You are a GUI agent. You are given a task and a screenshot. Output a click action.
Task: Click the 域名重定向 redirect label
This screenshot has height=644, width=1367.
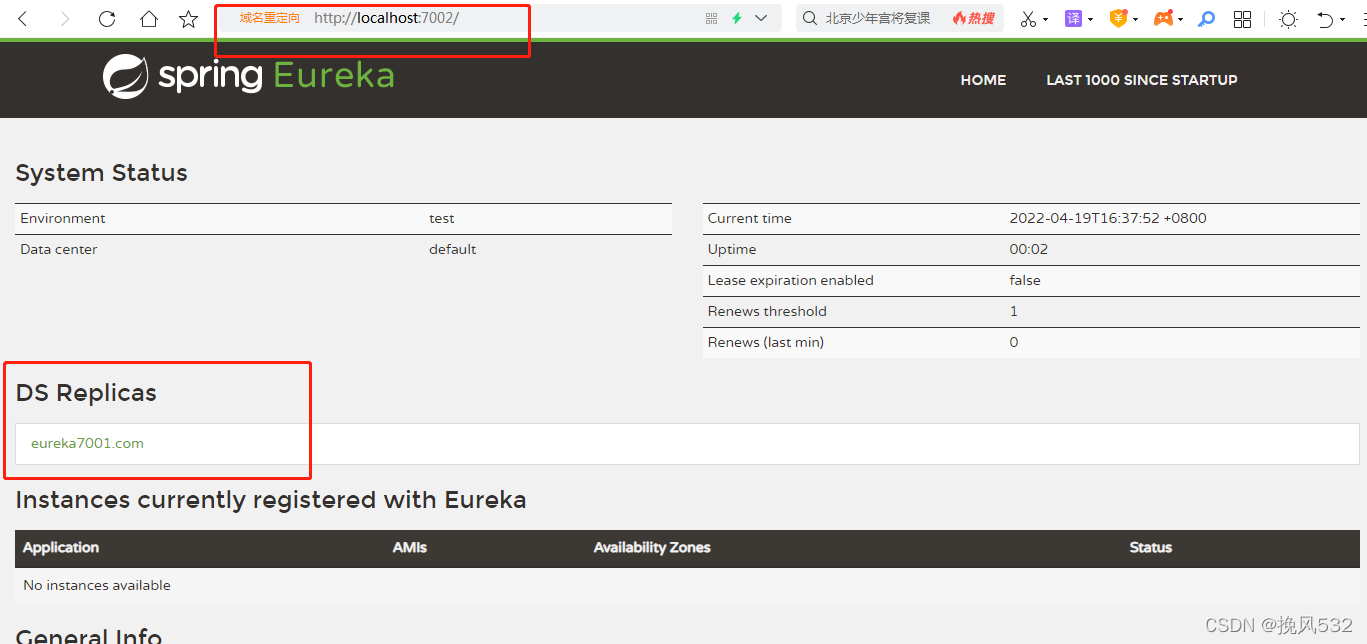(269, 18)
